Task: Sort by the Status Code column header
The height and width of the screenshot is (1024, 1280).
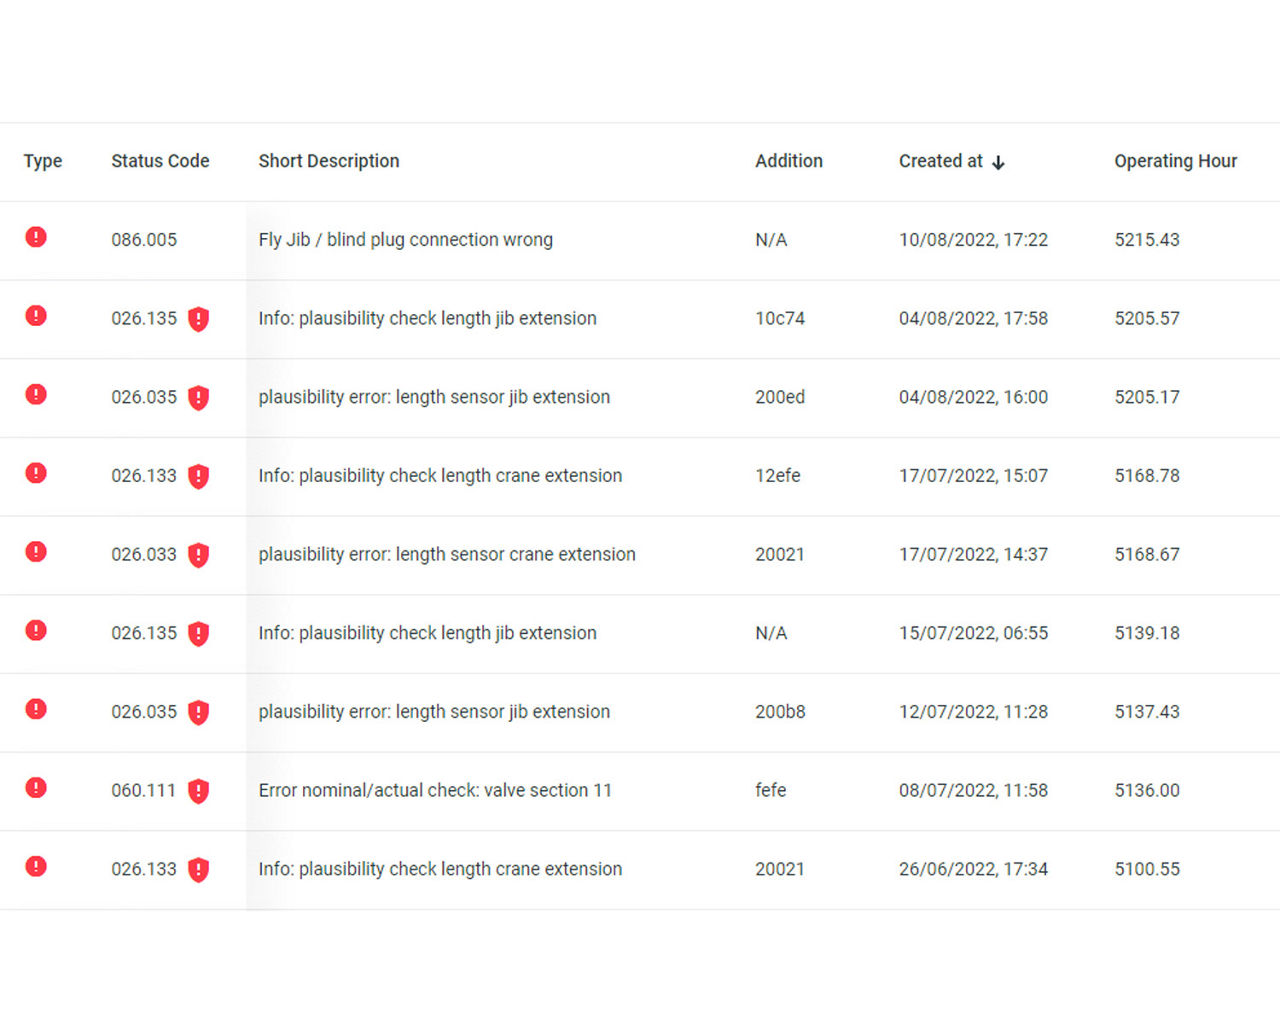Action: (160, 161)
